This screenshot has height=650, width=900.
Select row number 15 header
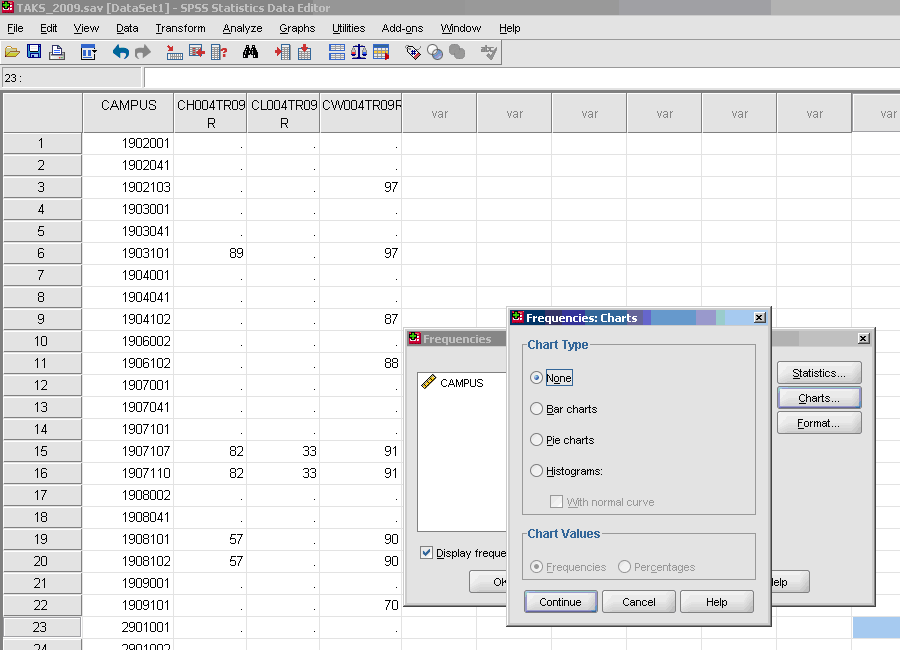coord(41,451)
